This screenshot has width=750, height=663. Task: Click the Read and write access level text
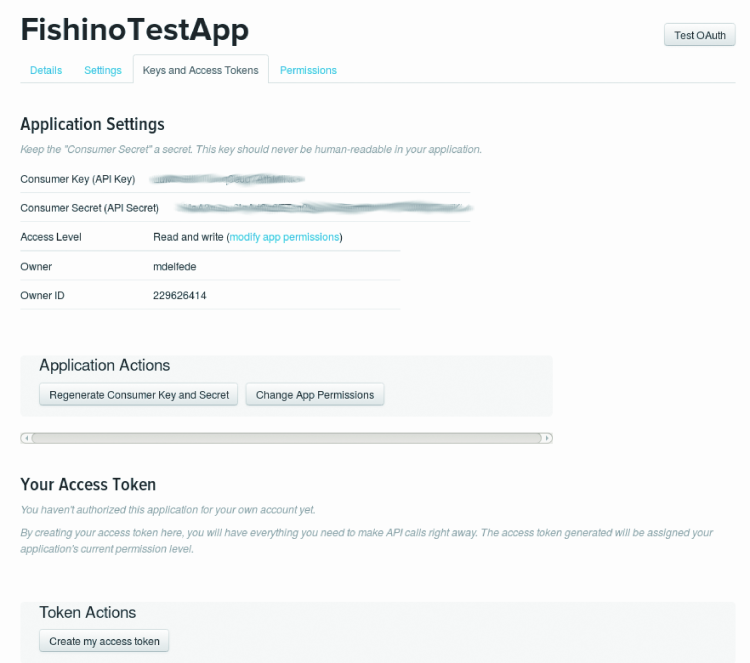(188, 237)
